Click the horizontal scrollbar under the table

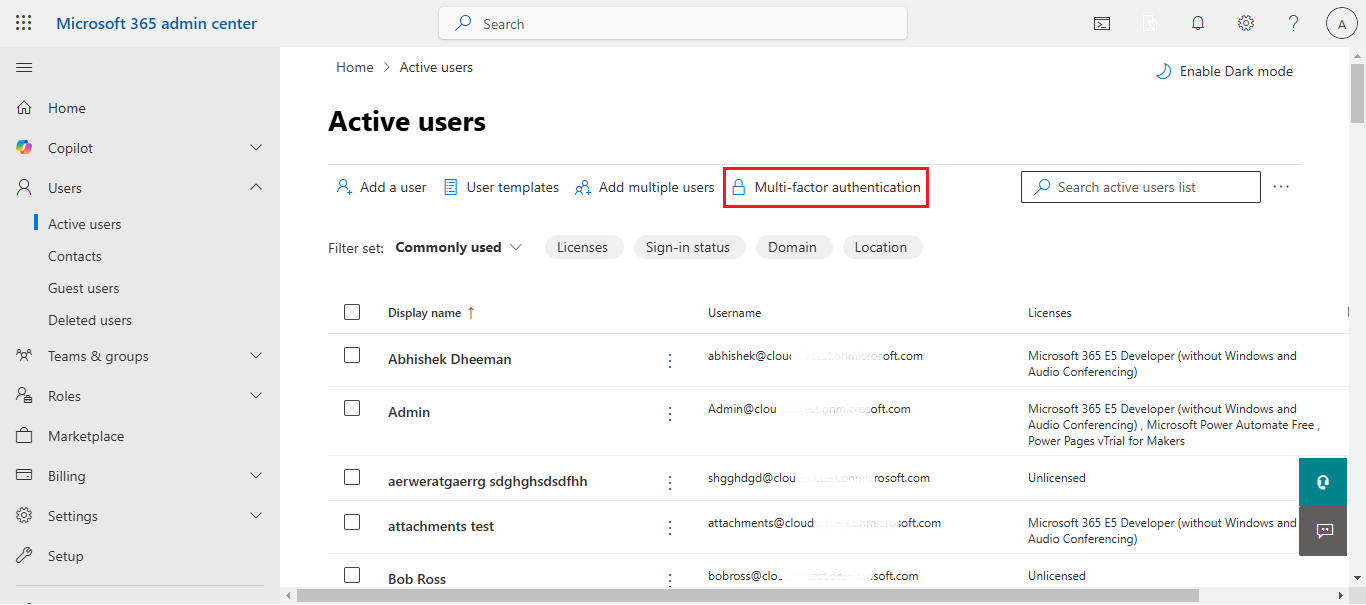(747, 596)
